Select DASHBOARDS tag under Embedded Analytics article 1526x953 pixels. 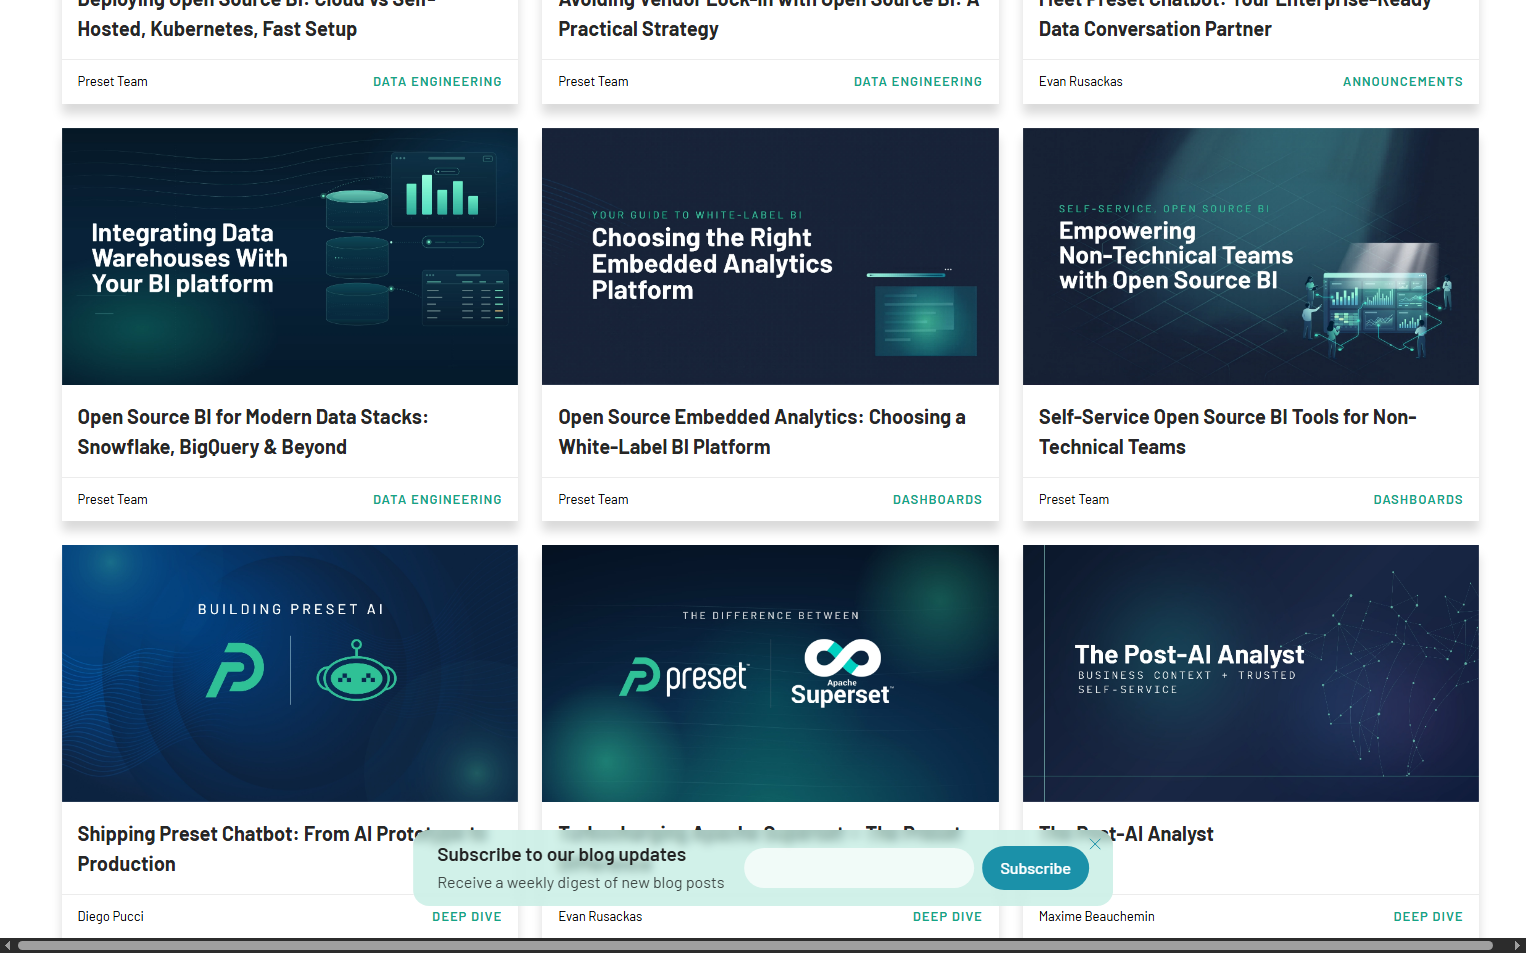pos(937,500)
